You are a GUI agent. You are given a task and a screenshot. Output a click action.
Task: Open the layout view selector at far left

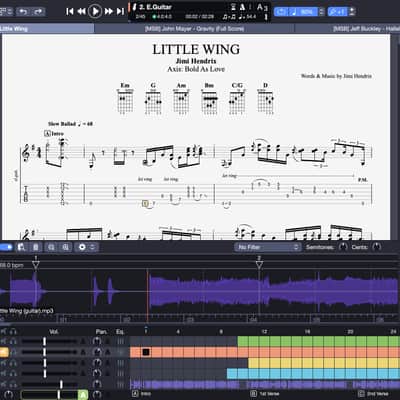tap(6, 12)
